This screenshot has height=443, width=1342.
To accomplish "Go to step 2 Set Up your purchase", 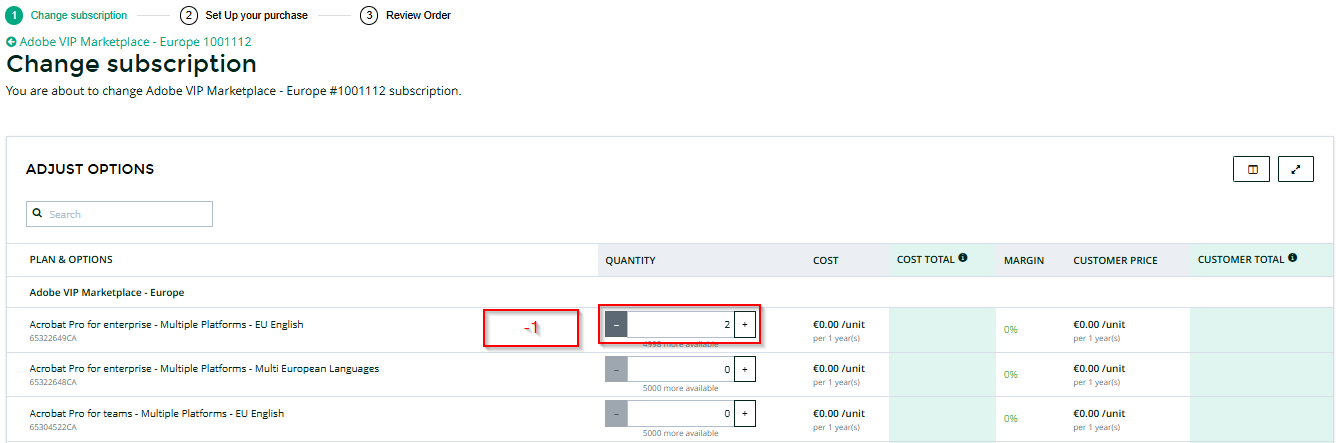I will click(244, 15).
